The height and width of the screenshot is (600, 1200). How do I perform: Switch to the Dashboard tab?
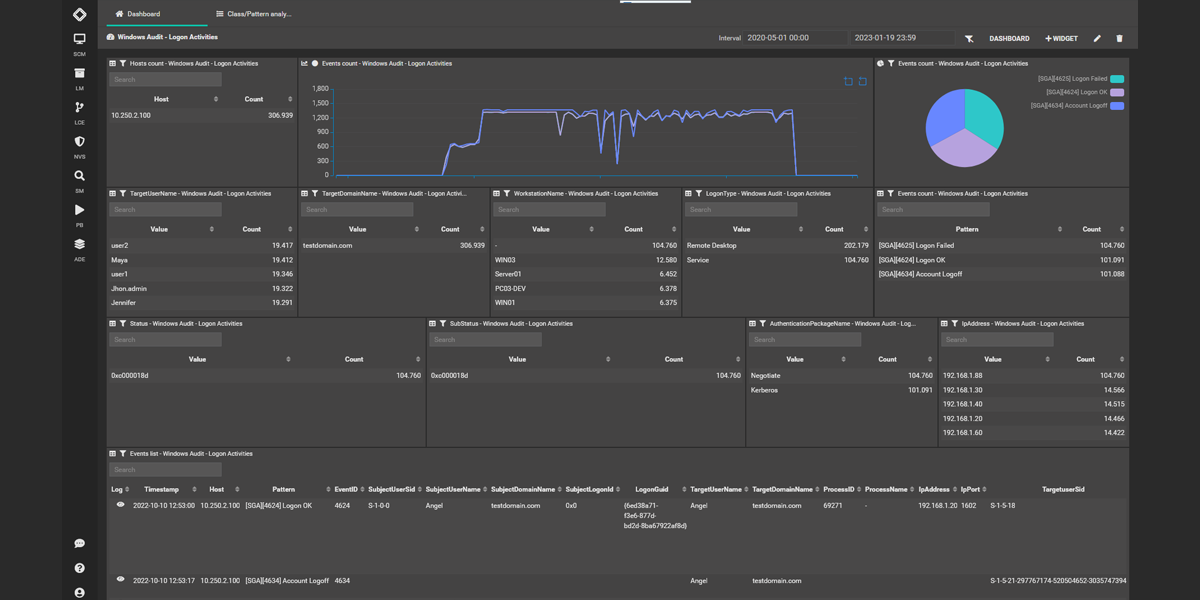138,14
